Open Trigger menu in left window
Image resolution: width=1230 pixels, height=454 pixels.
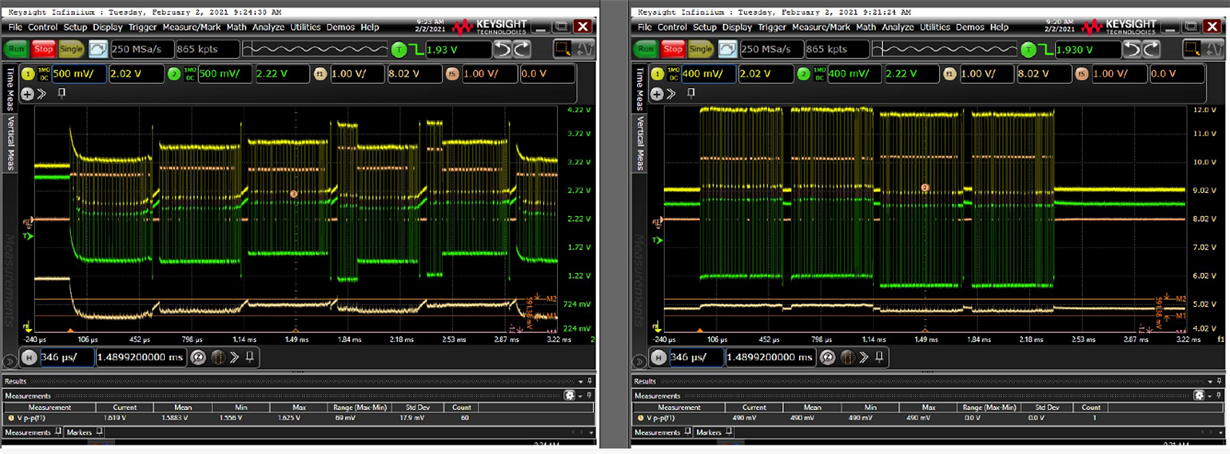[143, 27]
